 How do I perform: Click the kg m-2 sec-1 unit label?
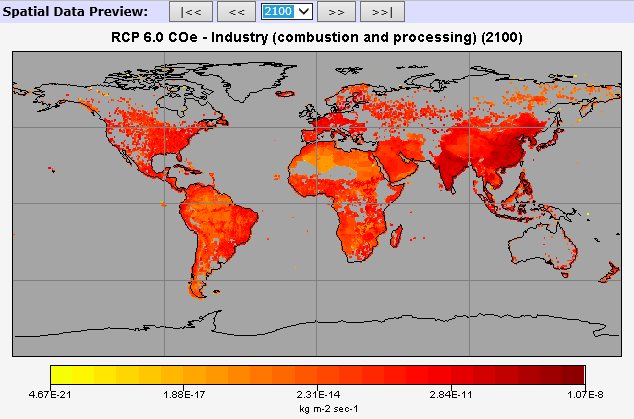tap(317, 406)
